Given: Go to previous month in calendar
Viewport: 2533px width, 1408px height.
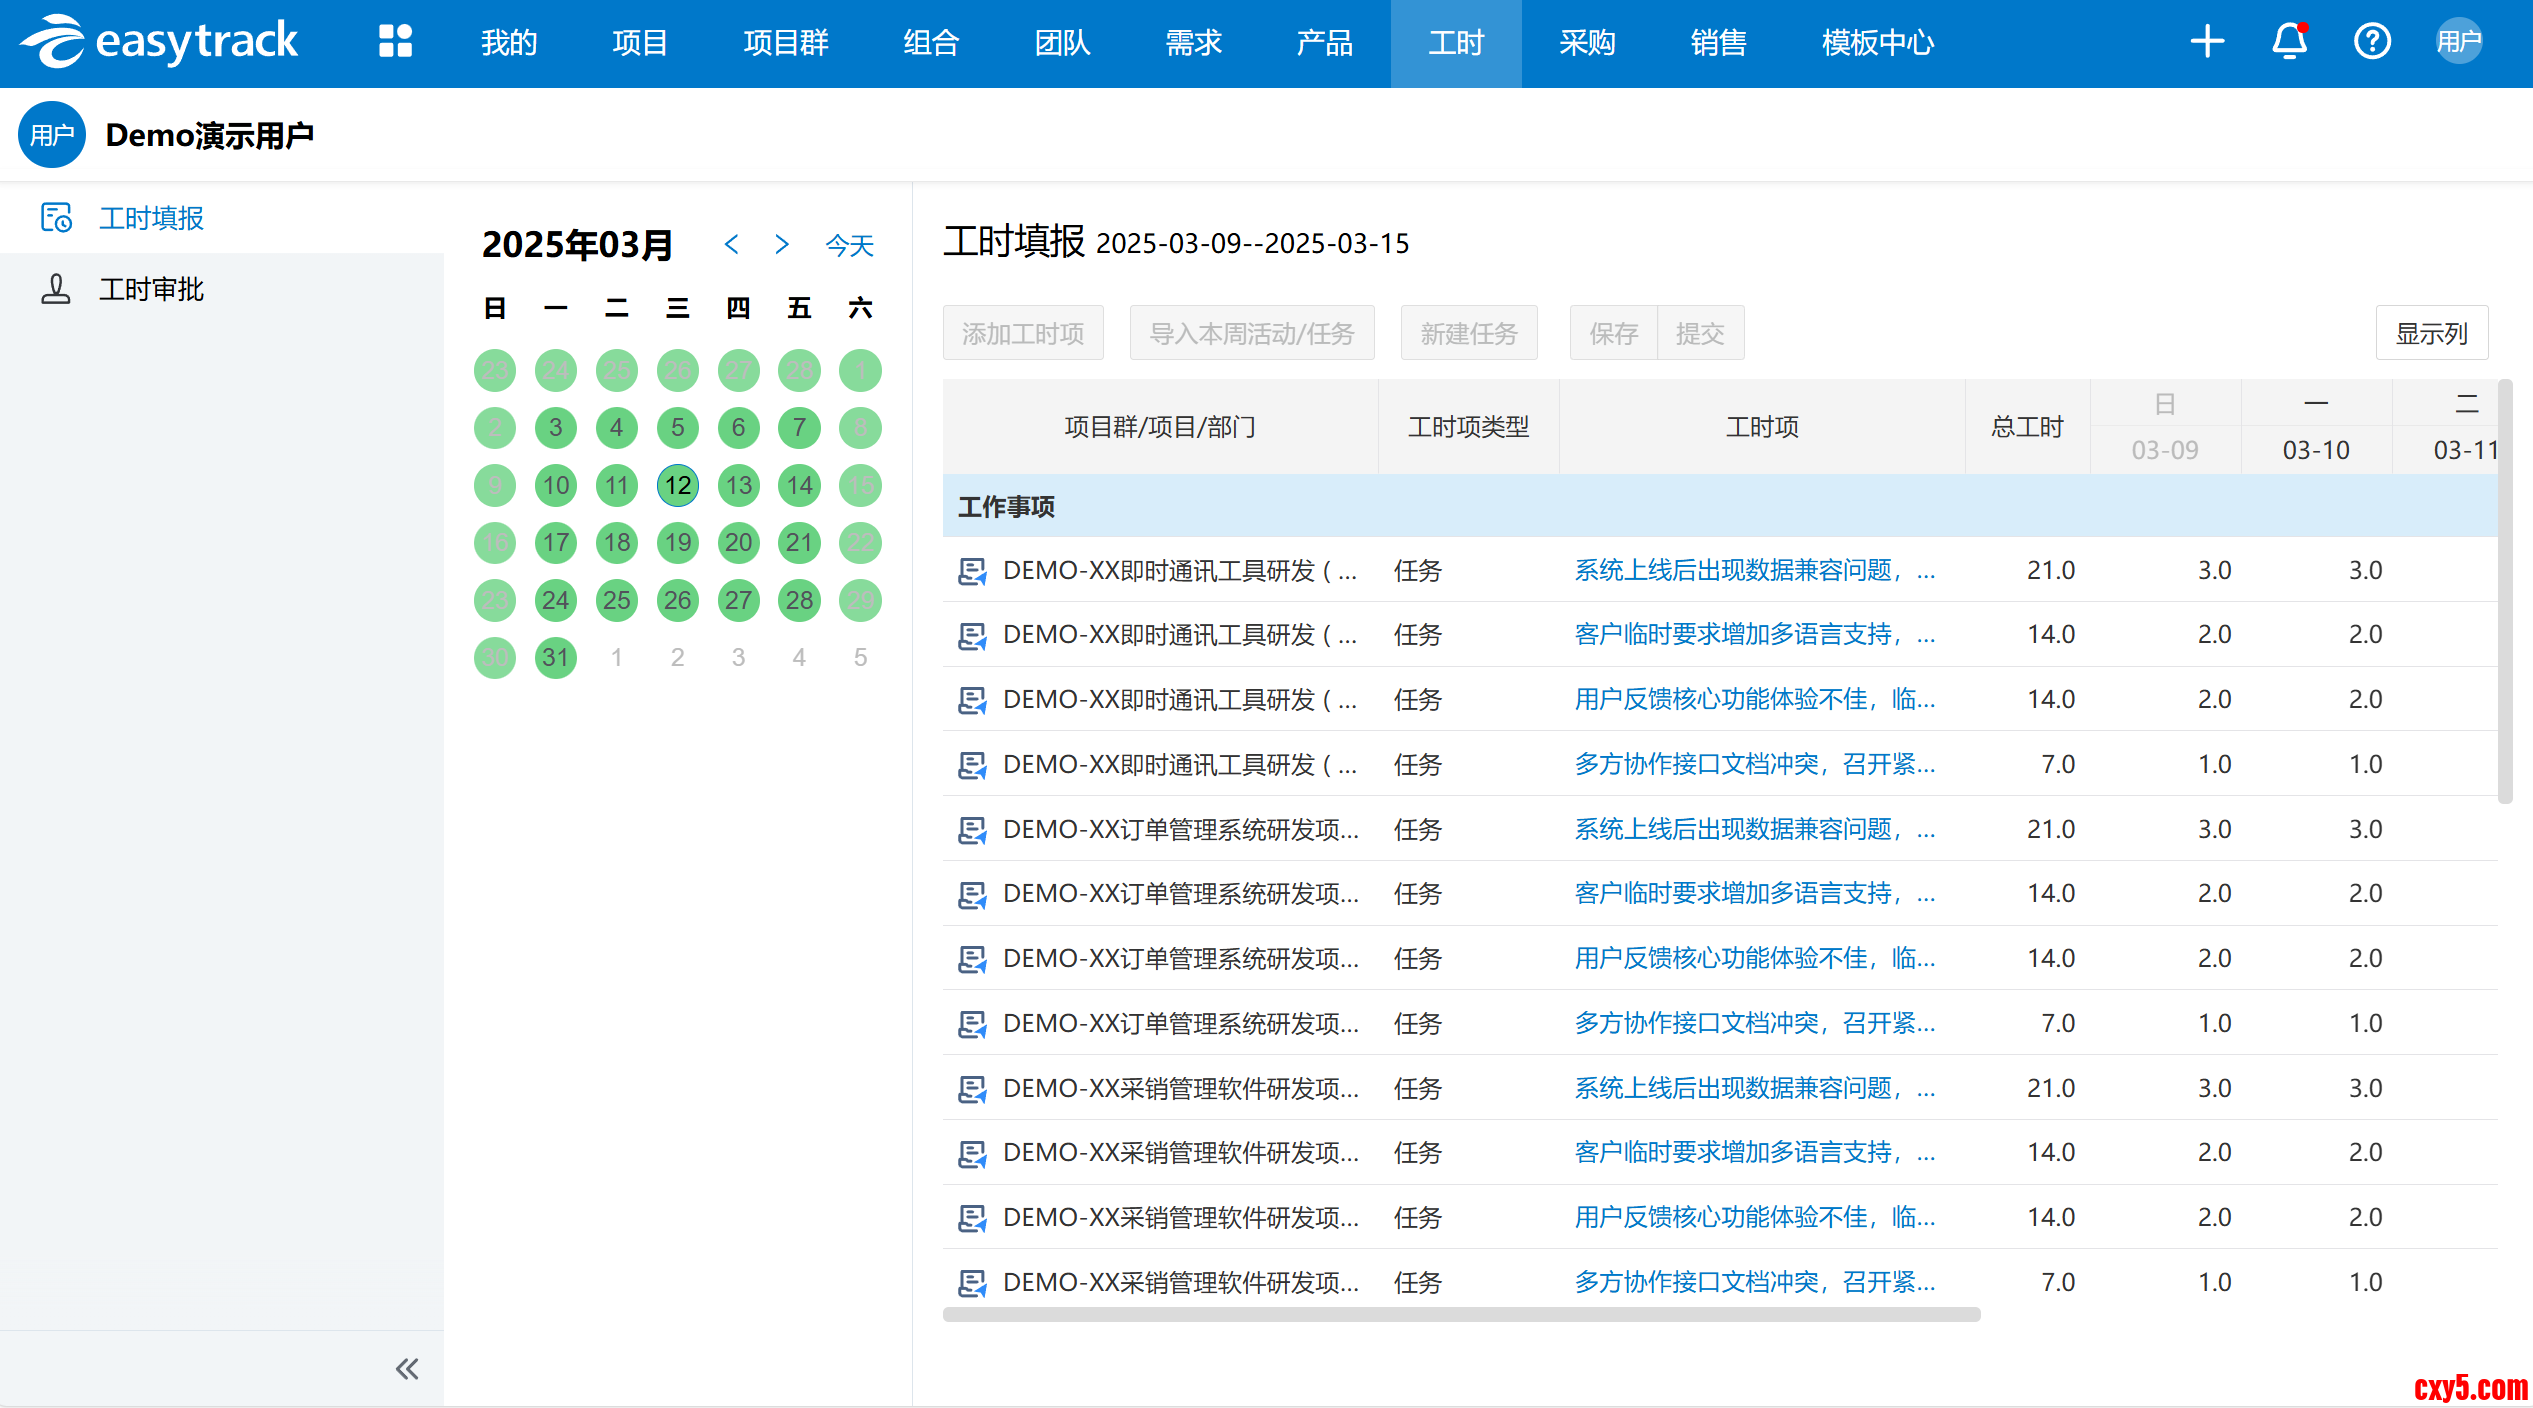Looking at the screenshot, I should [x=732, y=244].
